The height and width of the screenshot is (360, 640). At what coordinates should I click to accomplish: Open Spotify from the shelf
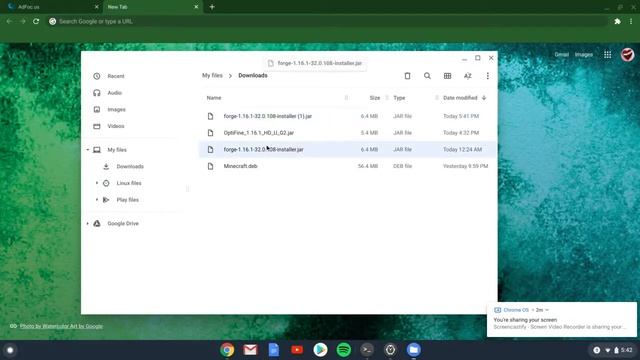344,350
